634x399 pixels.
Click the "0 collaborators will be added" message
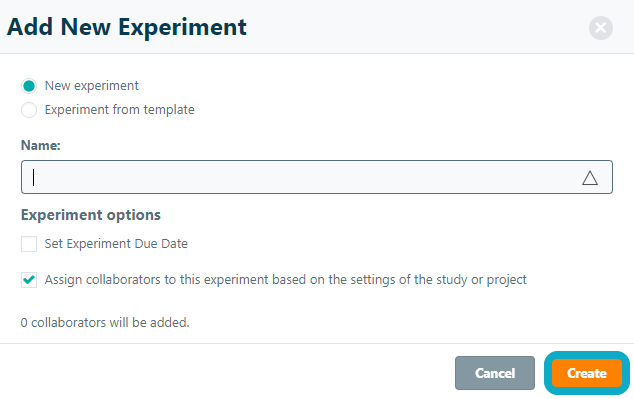105,323
